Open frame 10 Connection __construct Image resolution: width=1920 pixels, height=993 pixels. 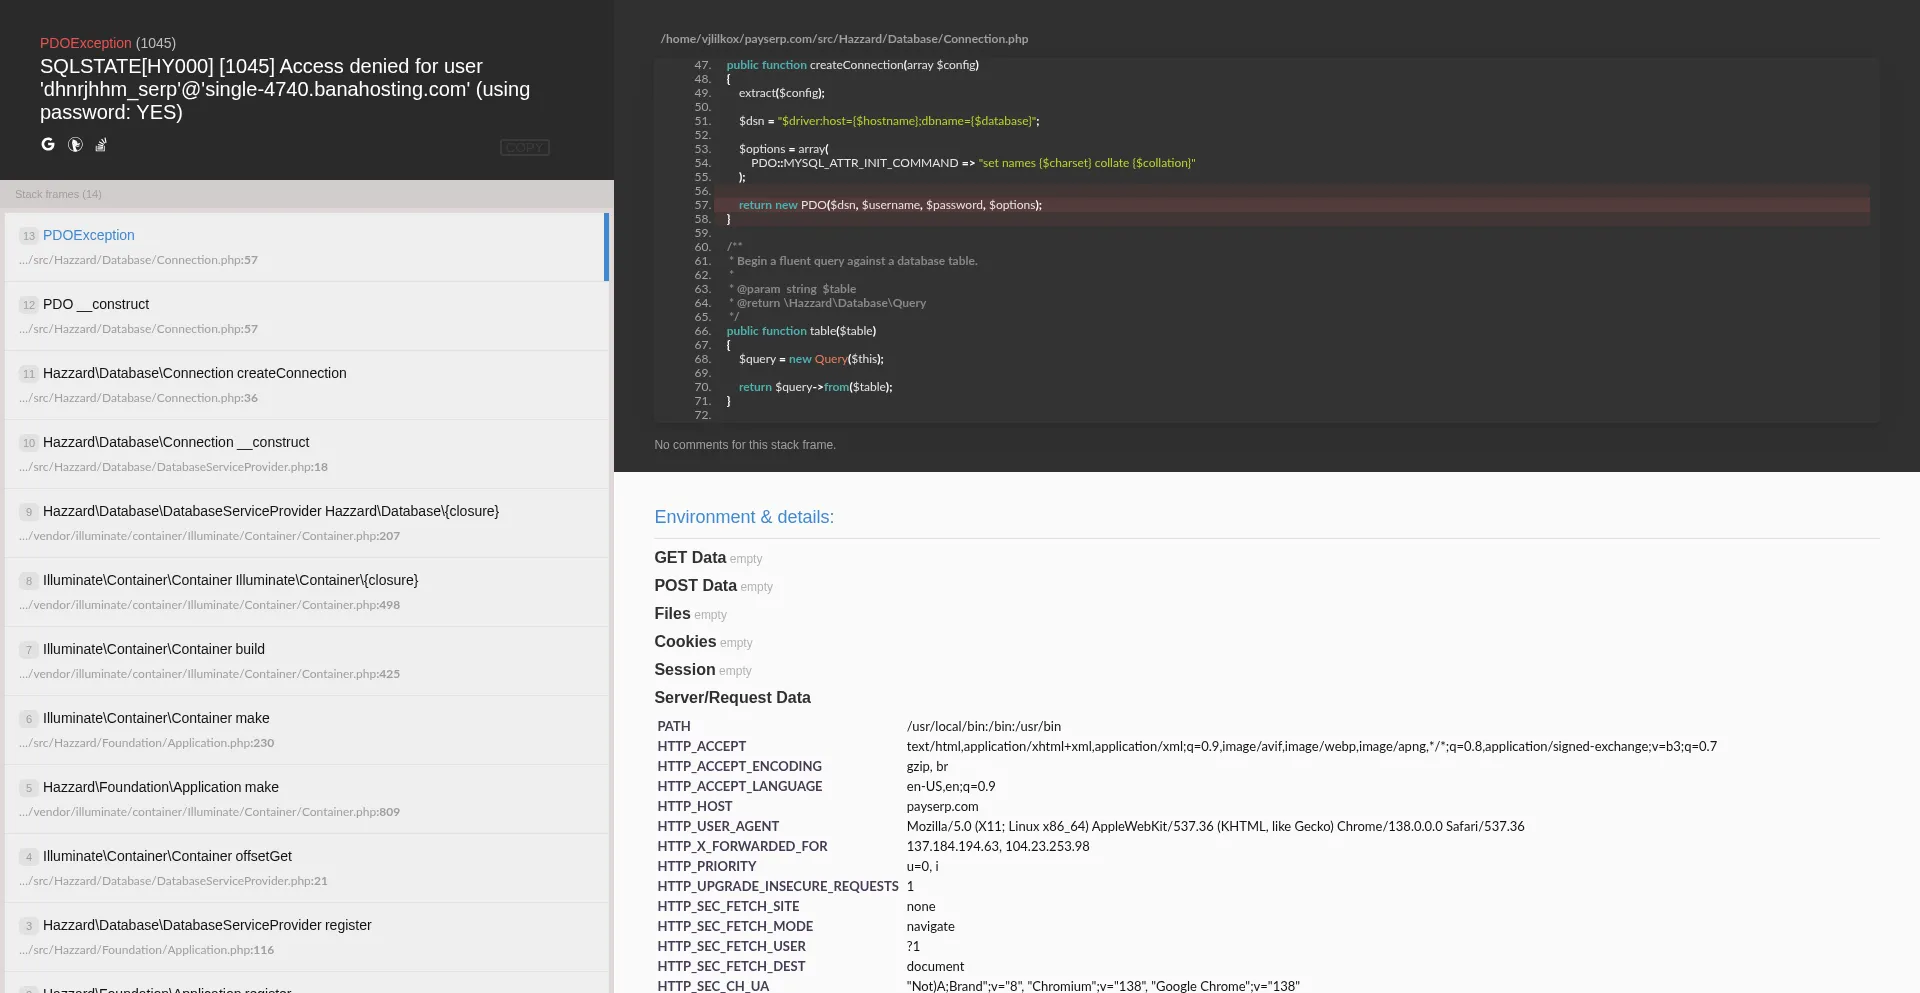coord(306,454)
